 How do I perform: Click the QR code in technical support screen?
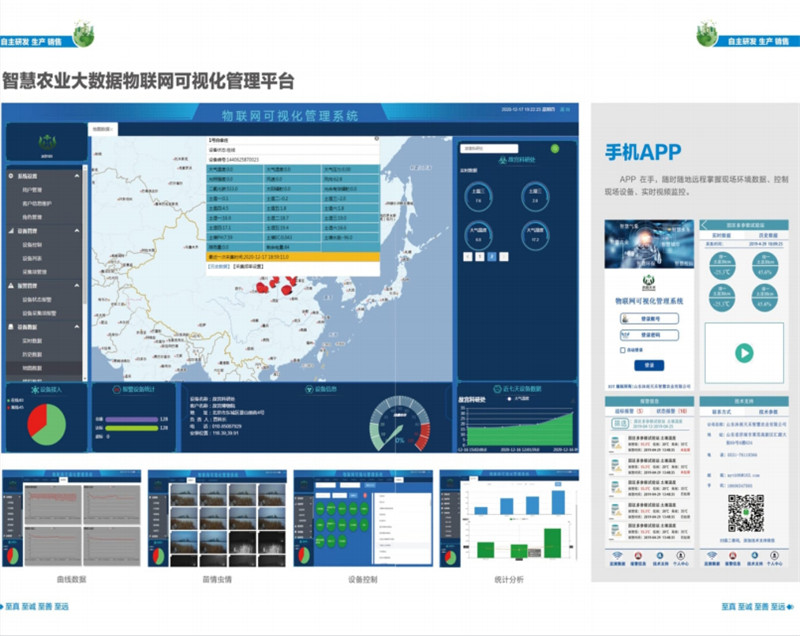(x=744, y=512)
